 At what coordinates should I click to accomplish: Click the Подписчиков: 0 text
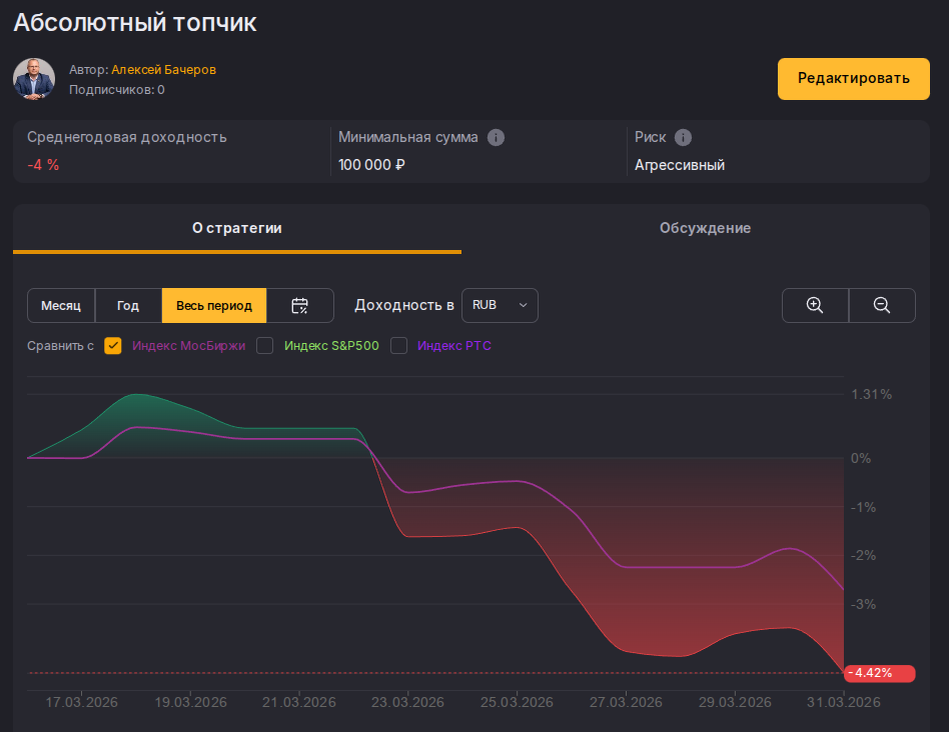click(x=117, y=90)
